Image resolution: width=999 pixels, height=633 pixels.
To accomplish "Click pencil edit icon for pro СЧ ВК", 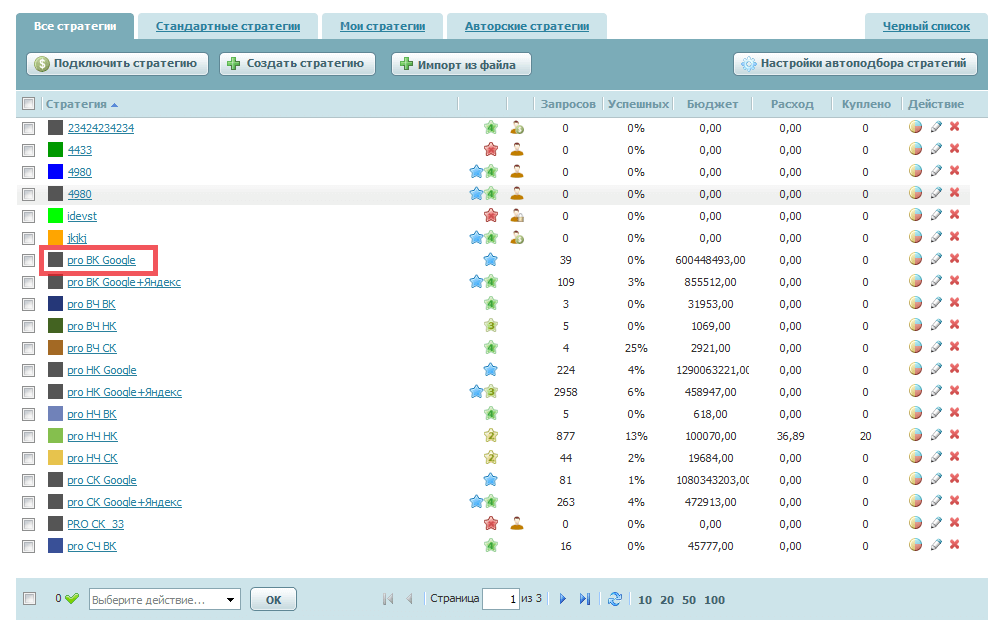I will [936, 546].
